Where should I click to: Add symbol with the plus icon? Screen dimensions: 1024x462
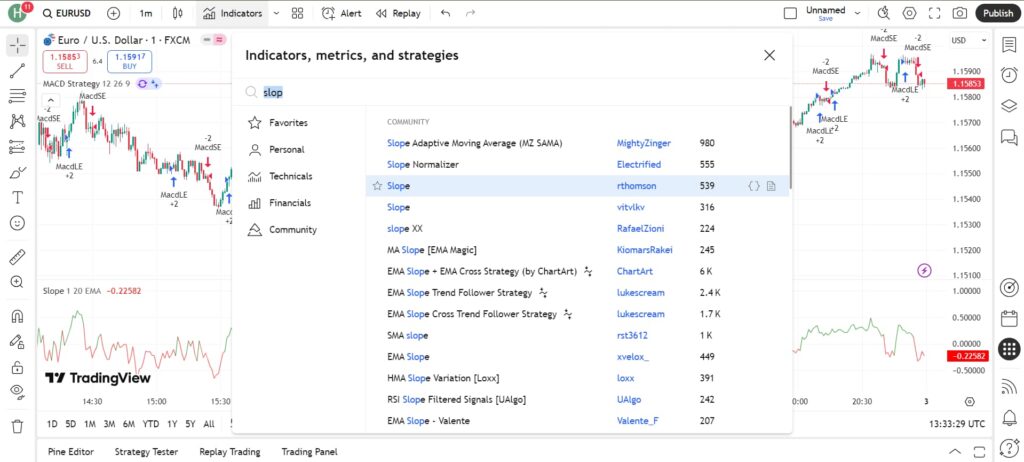pos(113,13)
